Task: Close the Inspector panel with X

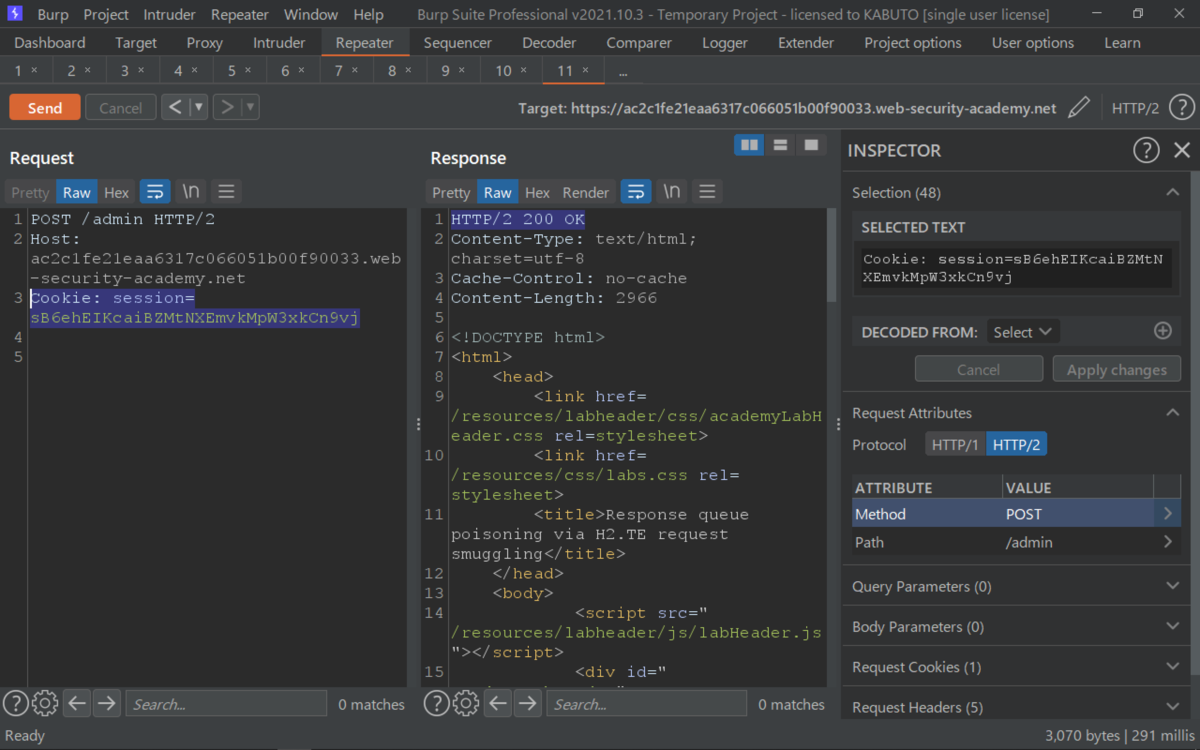Action: 1181,150
